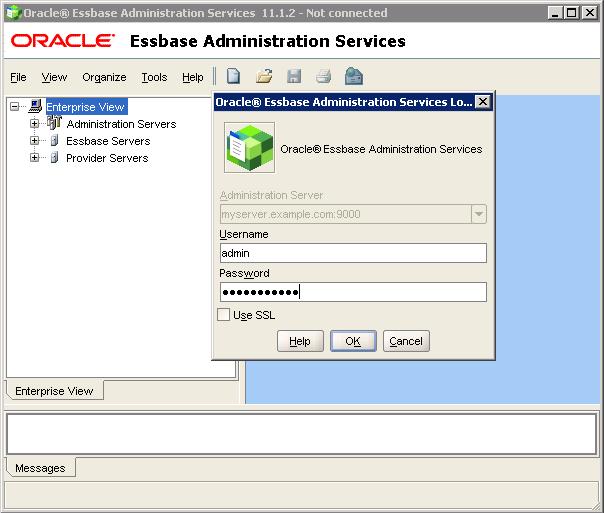Minimize the main application window
Screen dimensions: 604x513
[555, 13]
